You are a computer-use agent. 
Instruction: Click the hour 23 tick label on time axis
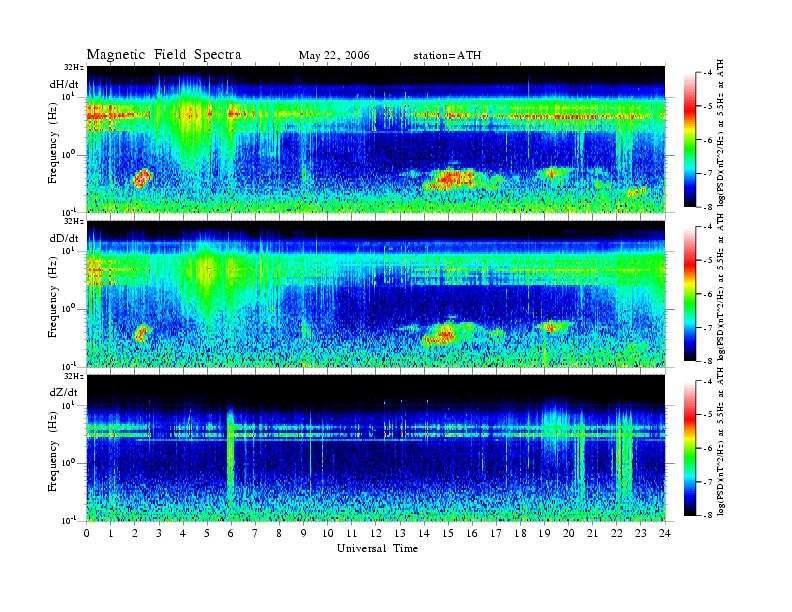[x=641, y=533]
